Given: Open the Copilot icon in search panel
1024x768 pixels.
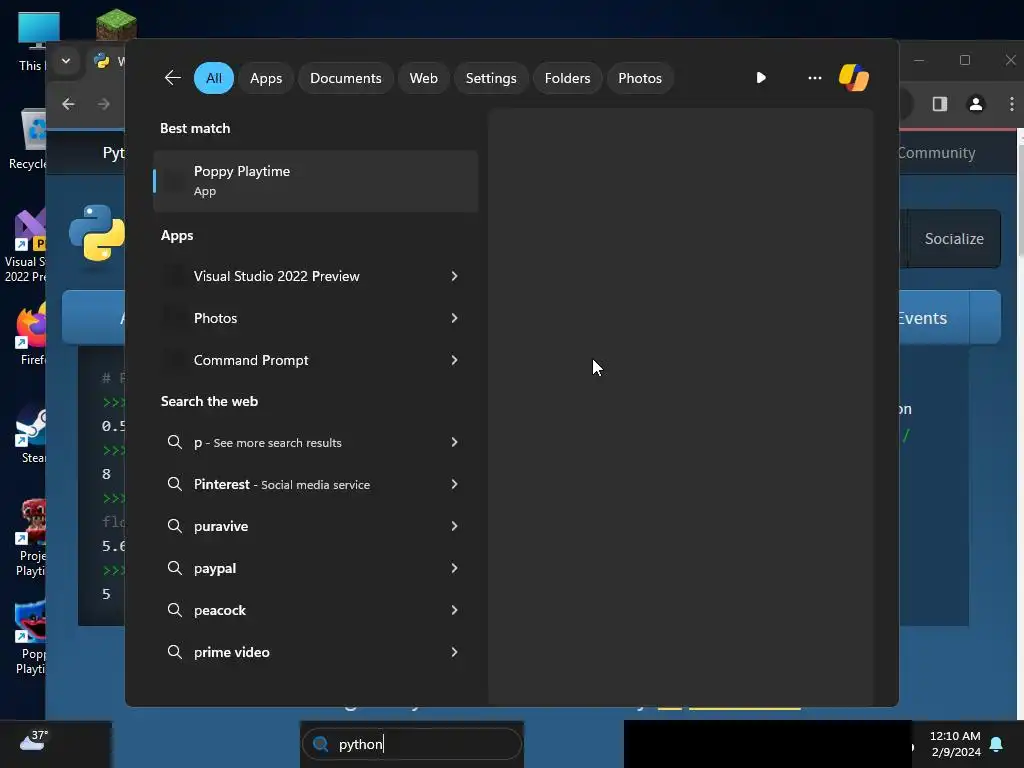Looking at the screenshot, I should click(x=854, y=78).
